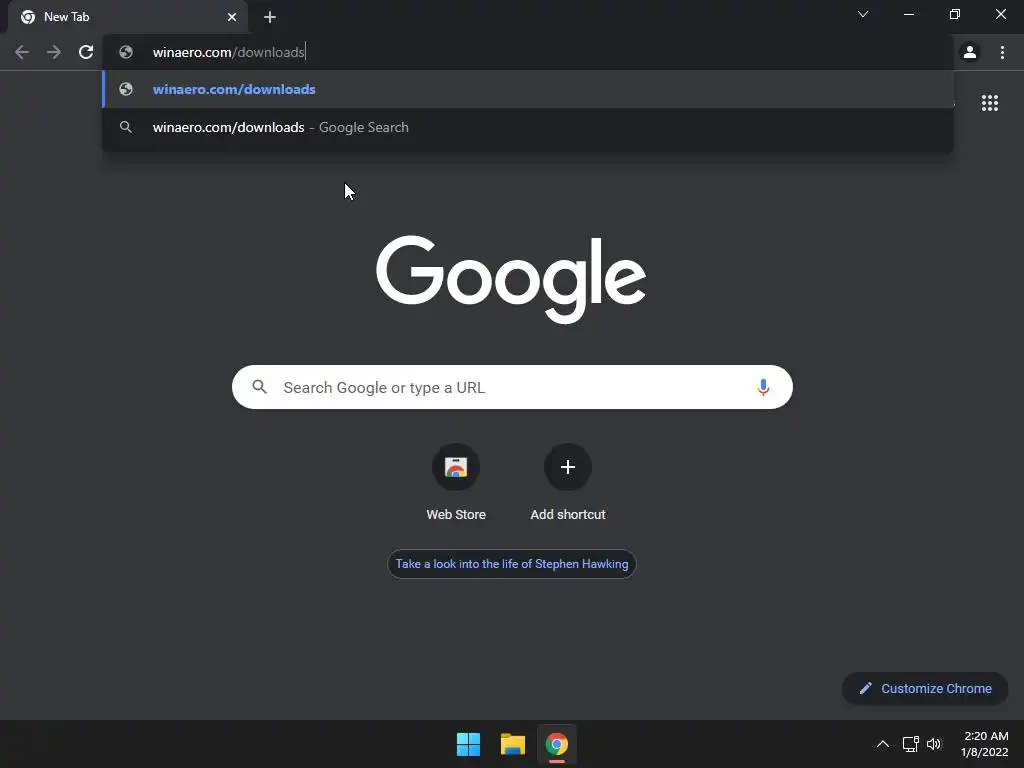Go back with the back arrow
Image resolution: width=1024 pixels, height=768 pixels.
click(x=22, y=52)
